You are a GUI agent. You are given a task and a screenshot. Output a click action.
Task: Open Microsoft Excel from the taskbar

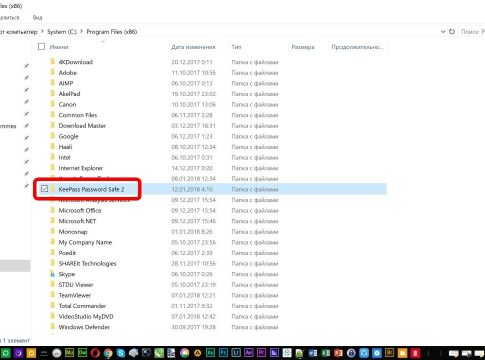coord(325,353)
